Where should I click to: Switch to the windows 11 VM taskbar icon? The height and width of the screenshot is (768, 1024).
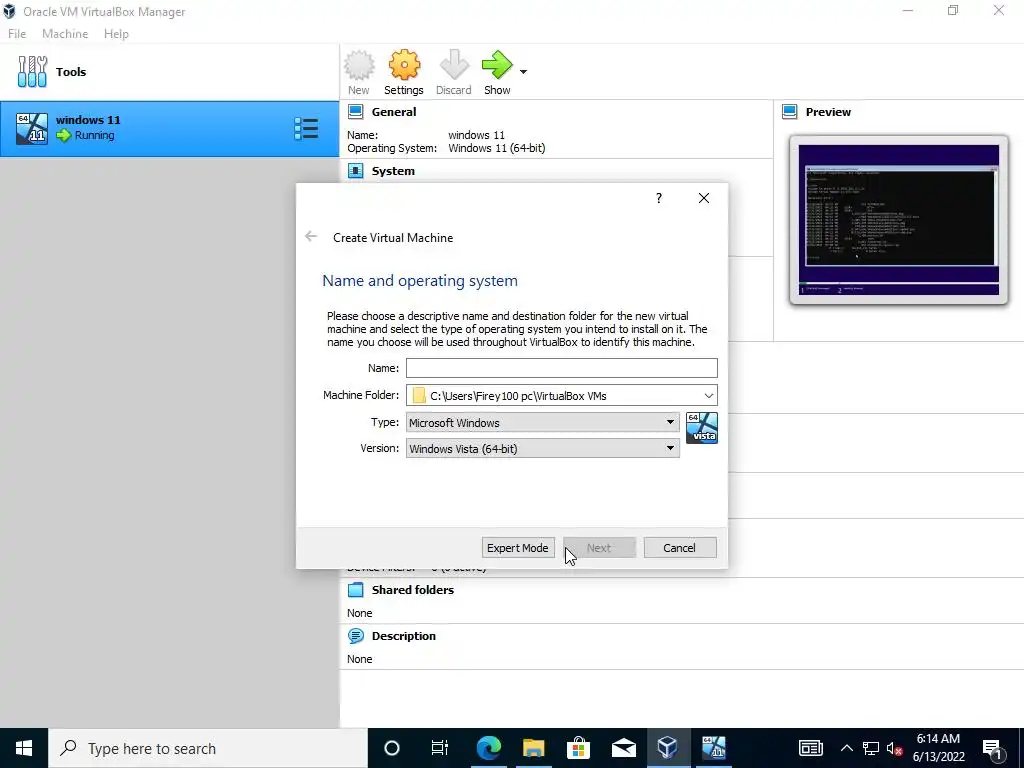(713, 748)
